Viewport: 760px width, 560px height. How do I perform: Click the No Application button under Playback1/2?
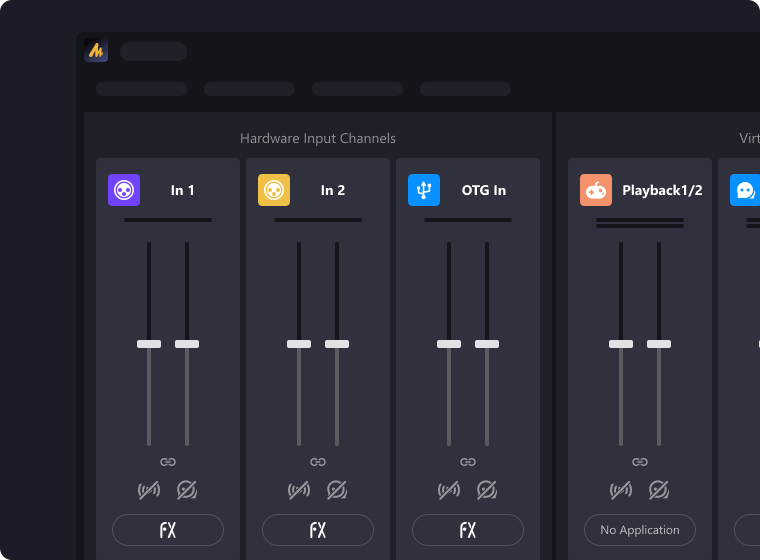pyautogui.click(x=640, y=530)
